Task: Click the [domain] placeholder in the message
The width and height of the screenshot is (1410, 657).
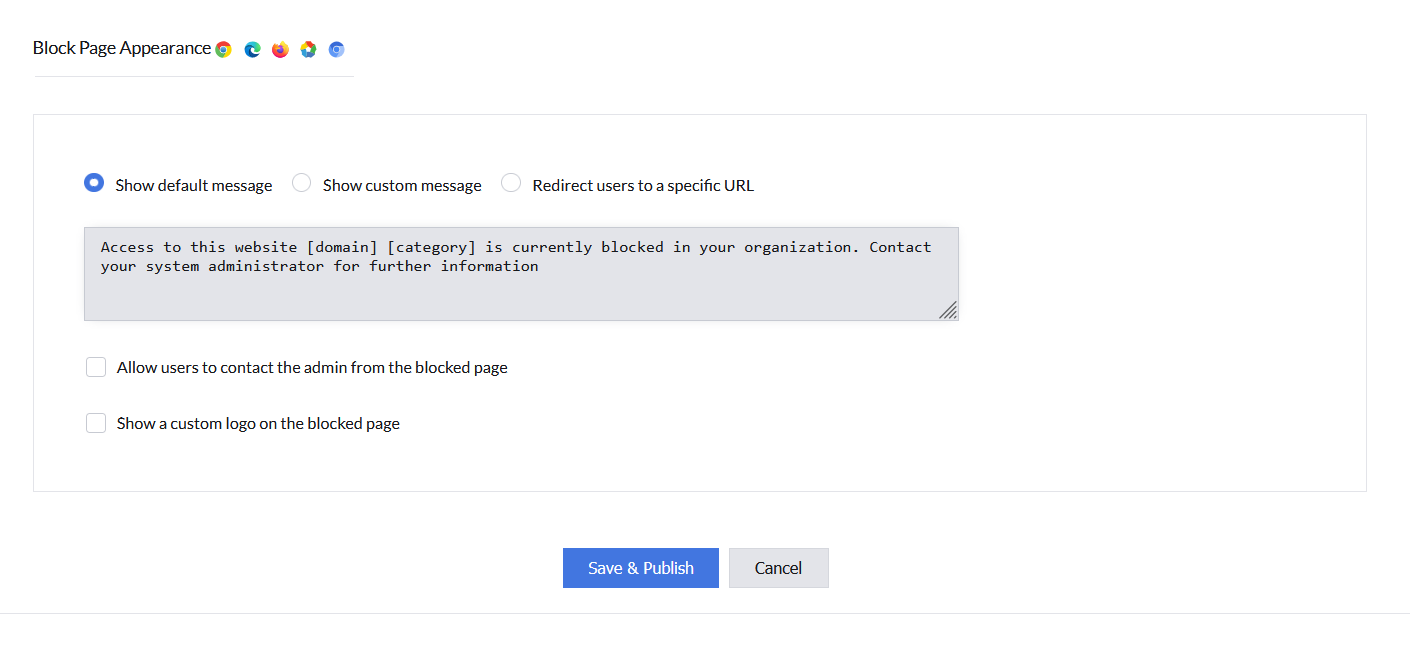Action: point(342,247)
